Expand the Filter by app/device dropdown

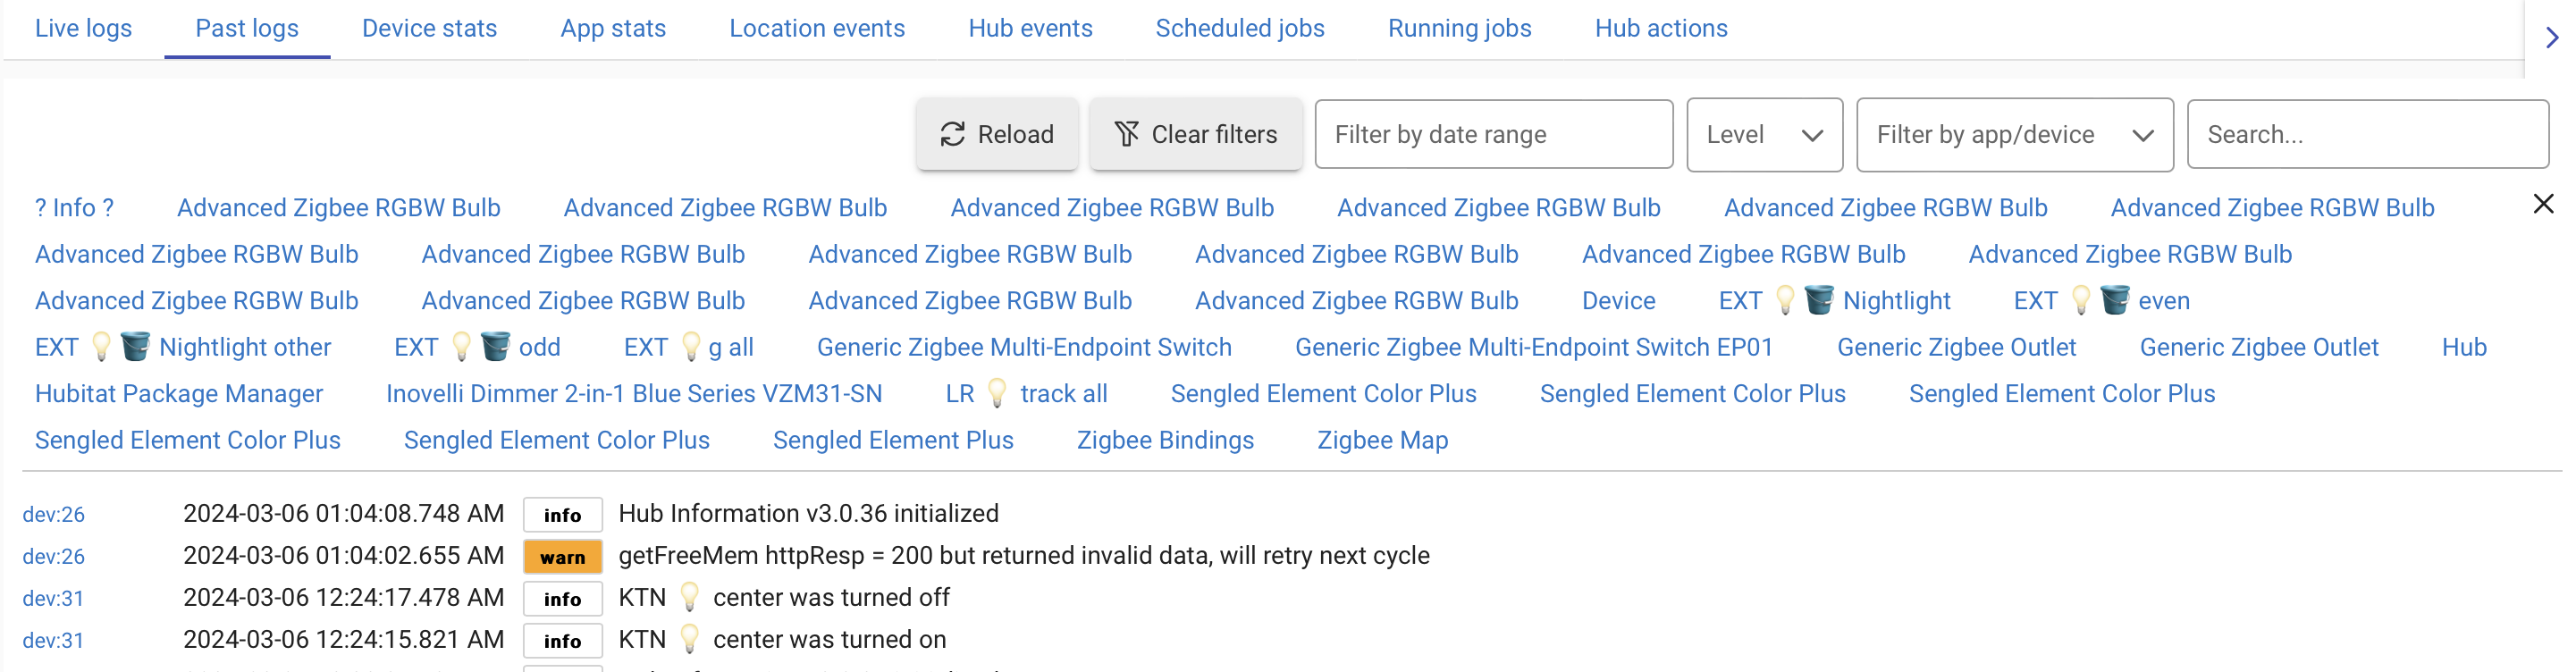tap(2014, 134)
